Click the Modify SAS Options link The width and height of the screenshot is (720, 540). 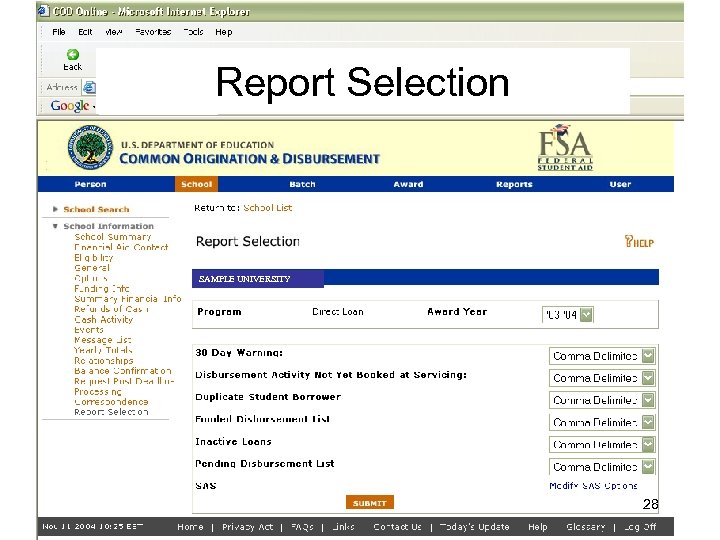coord(593,486)
